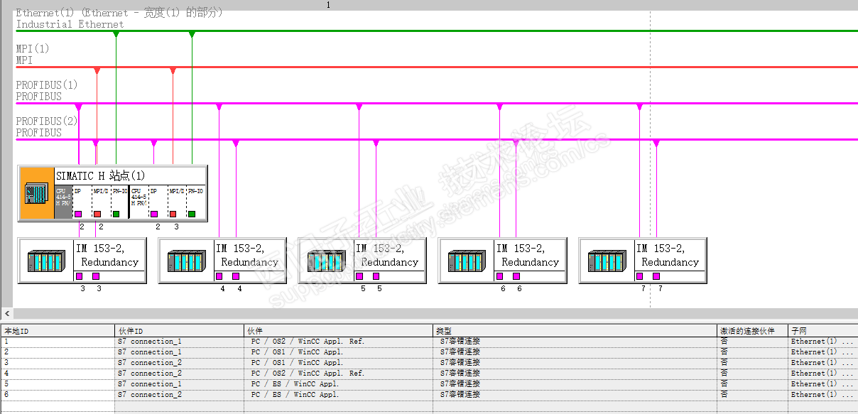Screen dimensions: 858x414
Task: Click the 激活的连接伙伴 column header
Action: tap(752, 331)
